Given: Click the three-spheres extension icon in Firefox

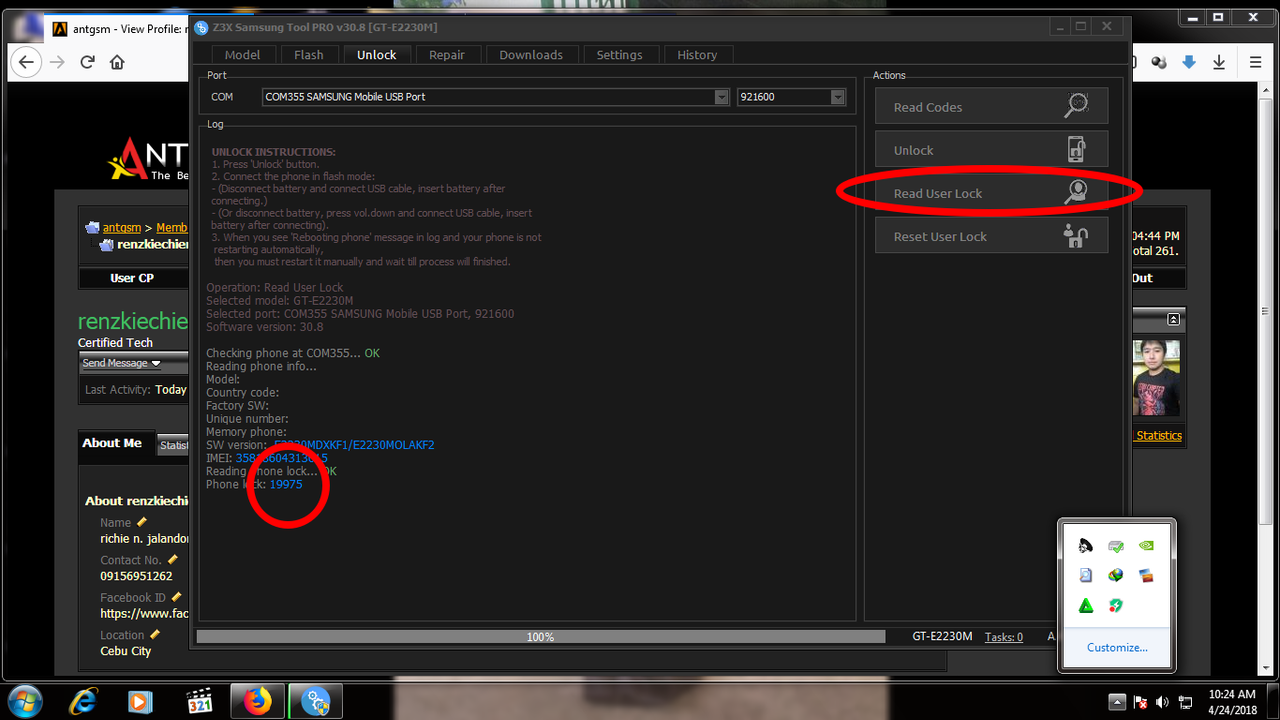Looking at the screenshot, I should click(x=1159, y=62).
